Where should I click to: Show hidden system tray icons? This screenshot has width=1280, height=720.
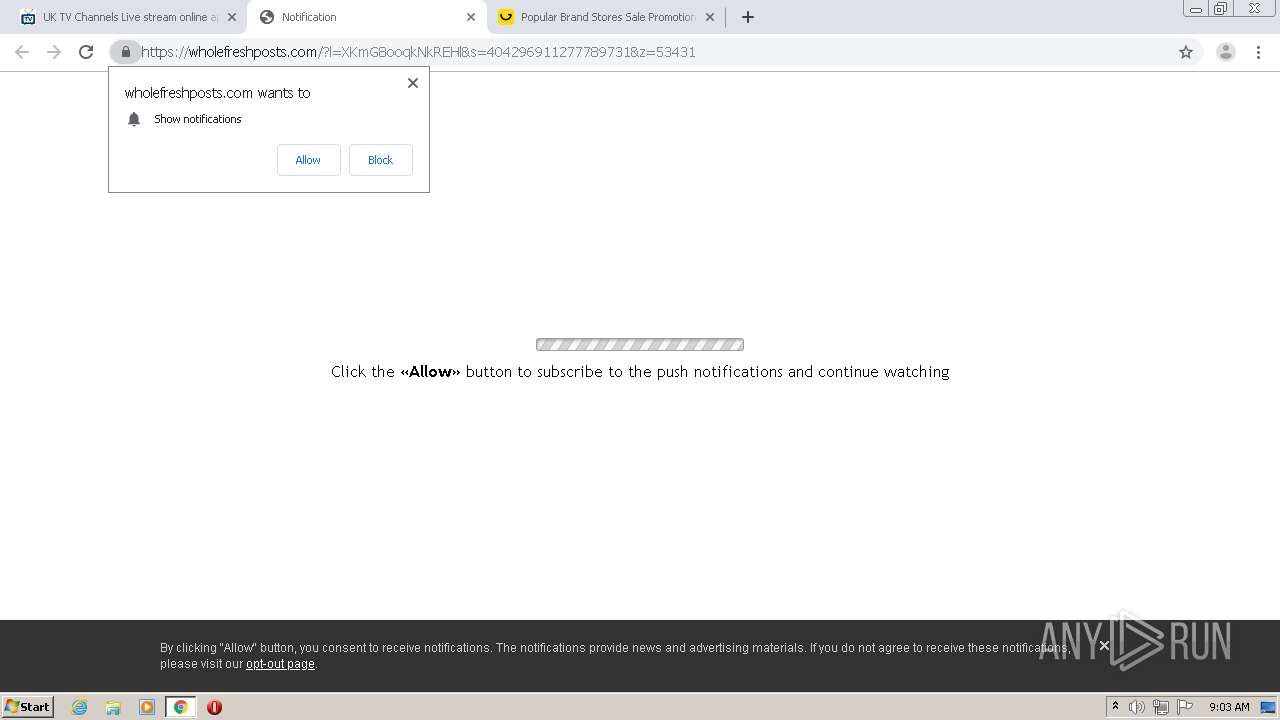point(1115,707)
